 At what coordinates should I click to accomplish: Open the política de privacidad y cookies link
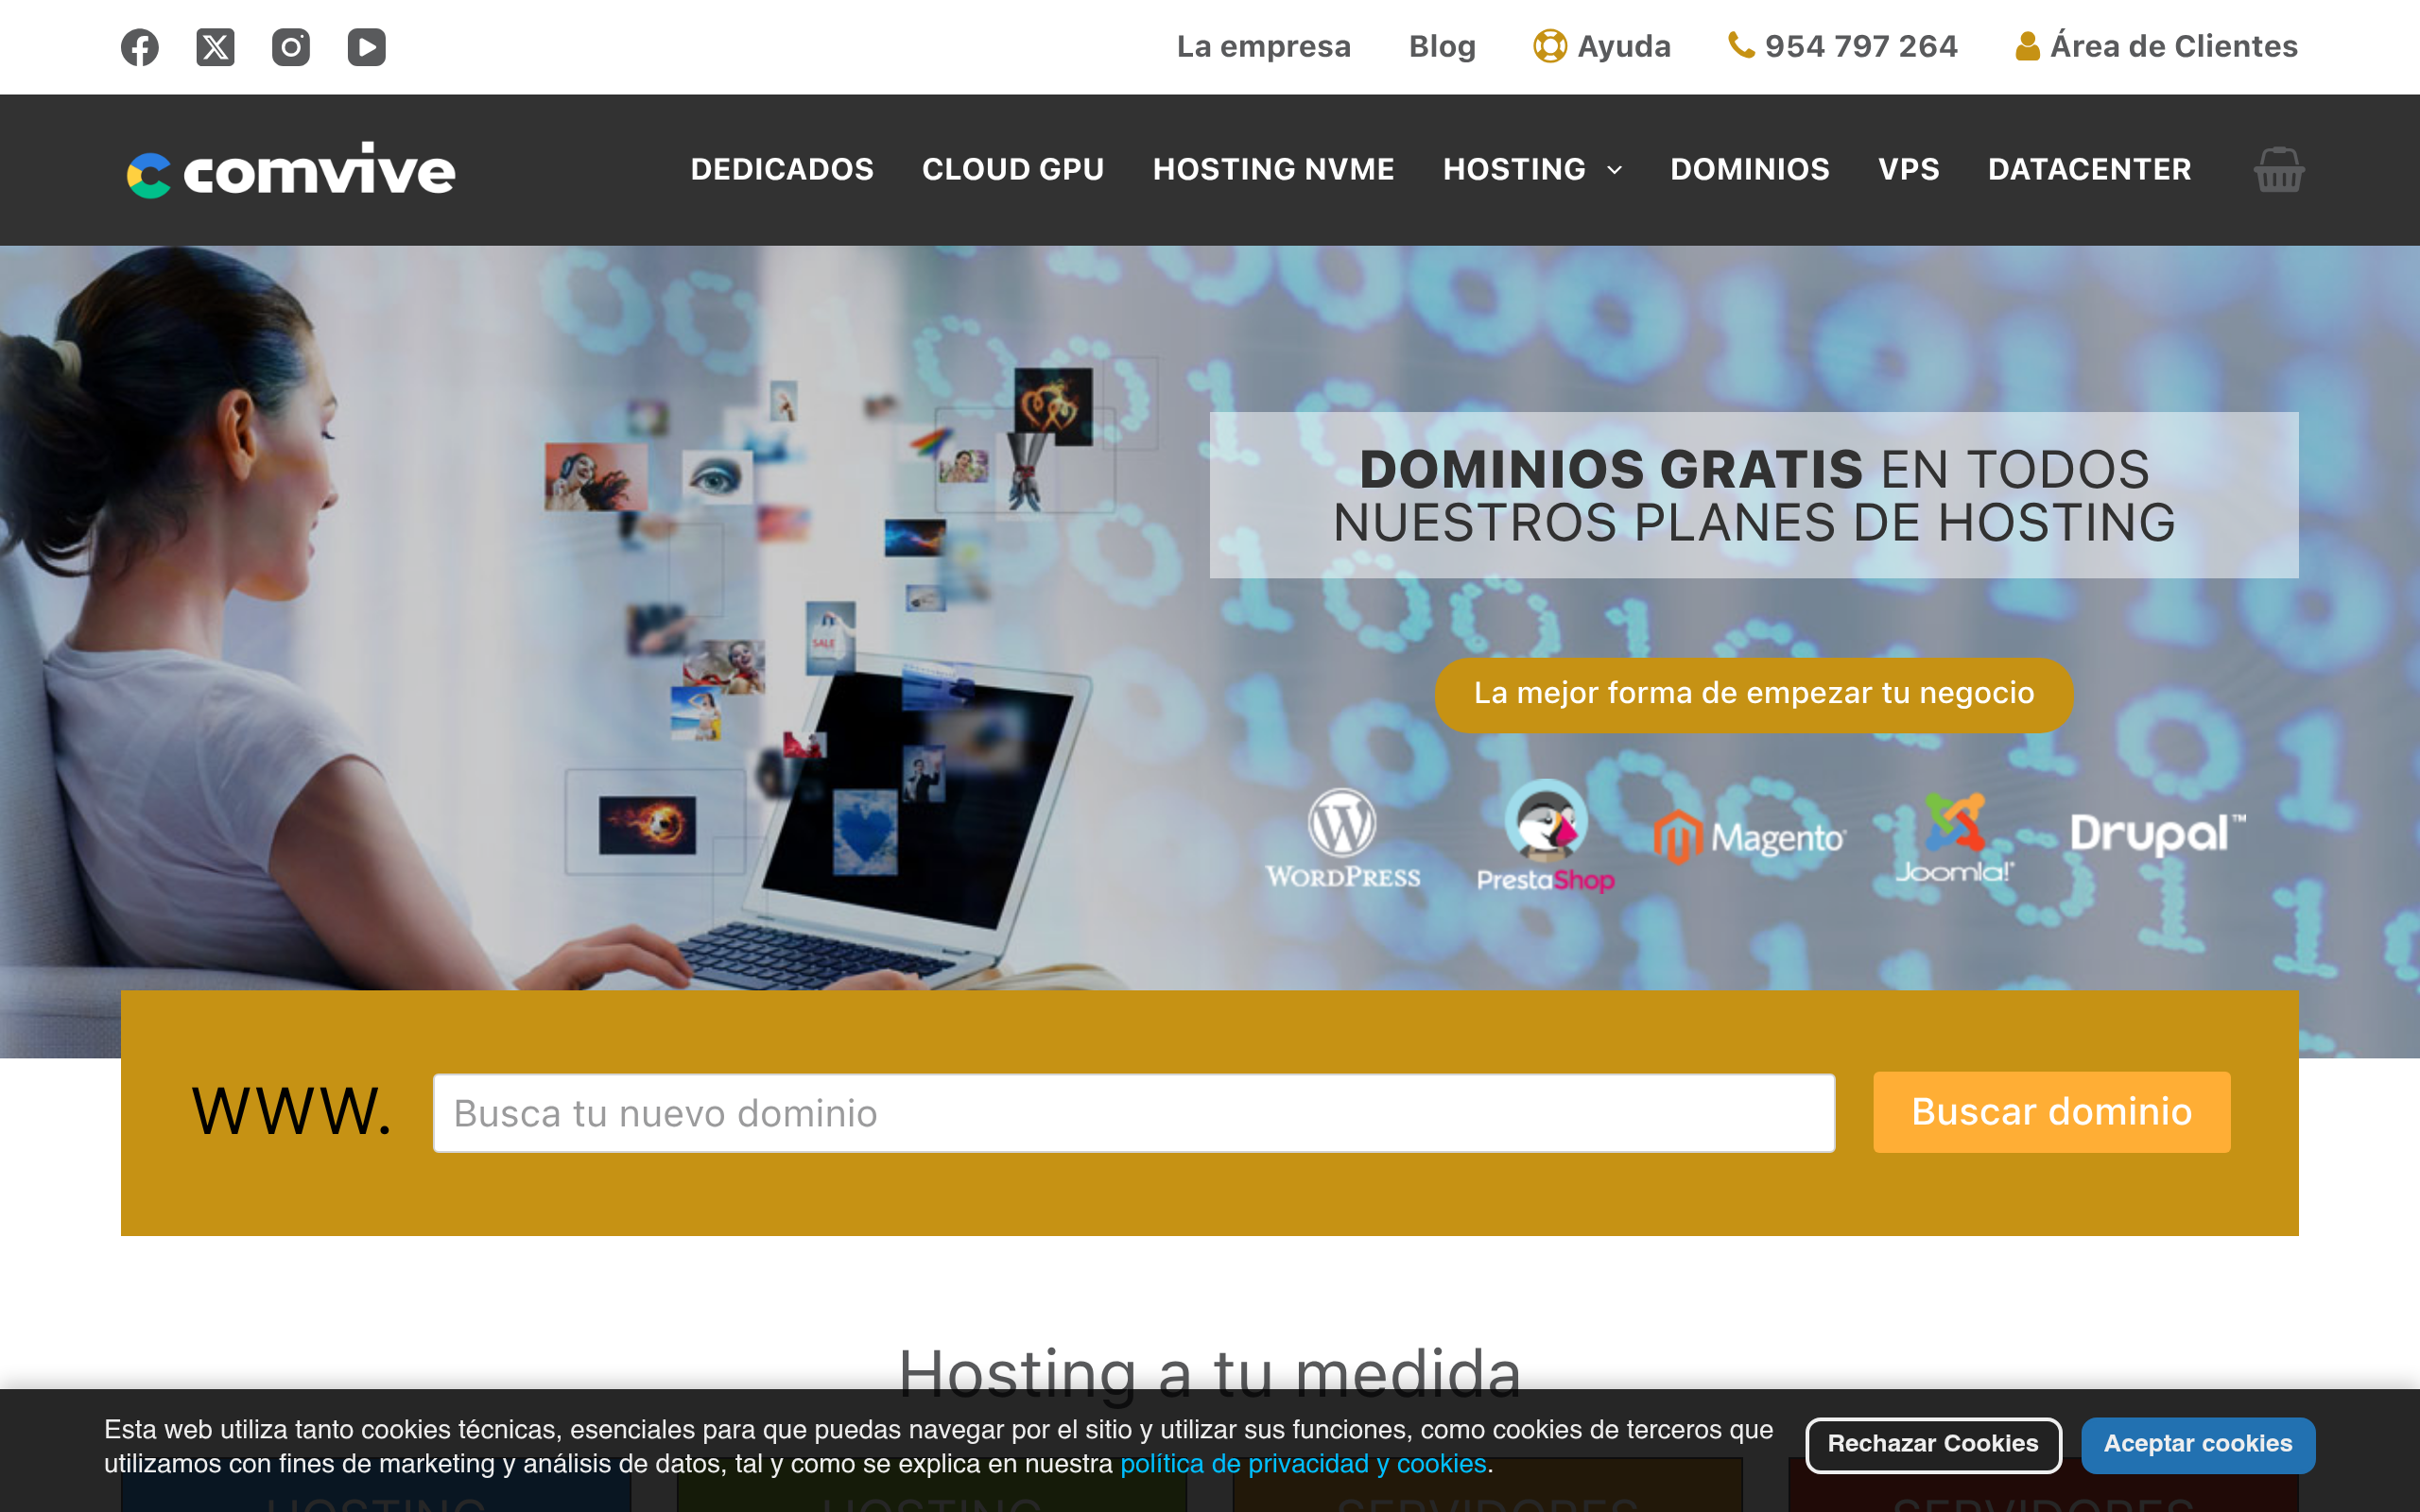click(1303, 1464)
